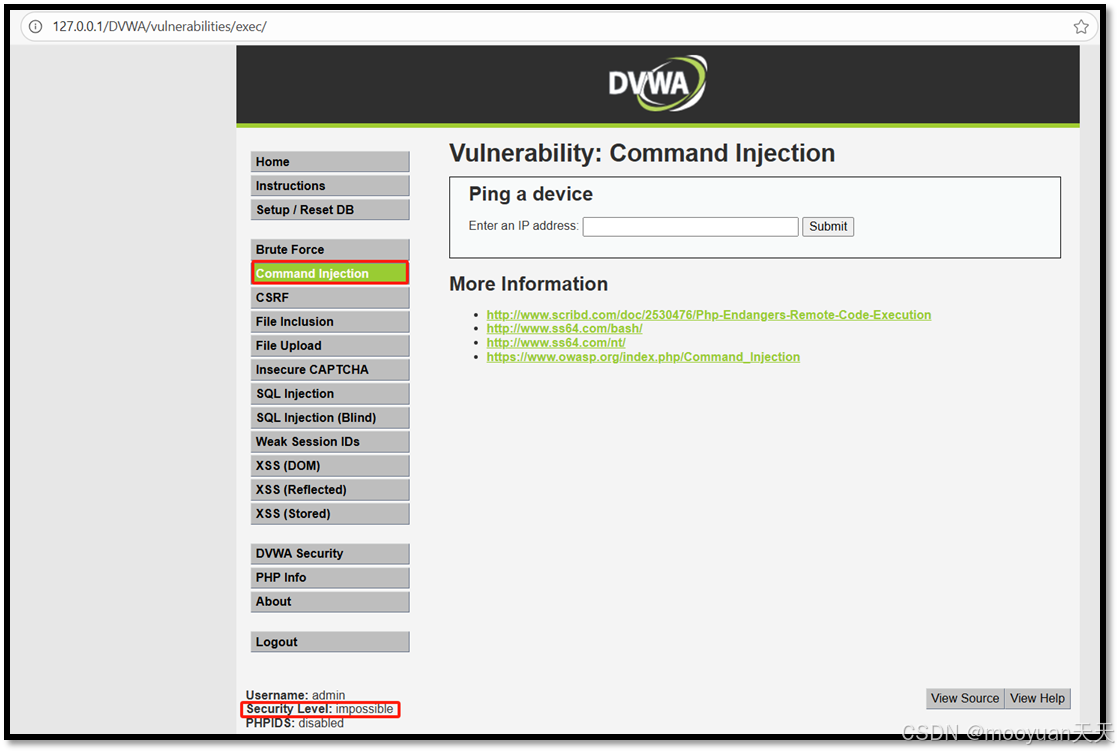Open the scribd Php-Endangers-Remote-Code-Execution link
Viewport: 1119px width, 753px height.
tap(709, 315)
